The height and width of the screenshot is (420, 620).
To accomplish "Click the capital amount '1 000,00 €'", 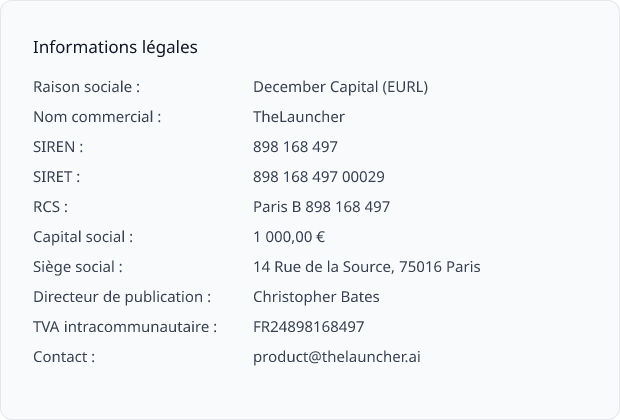I will (289, 237).
